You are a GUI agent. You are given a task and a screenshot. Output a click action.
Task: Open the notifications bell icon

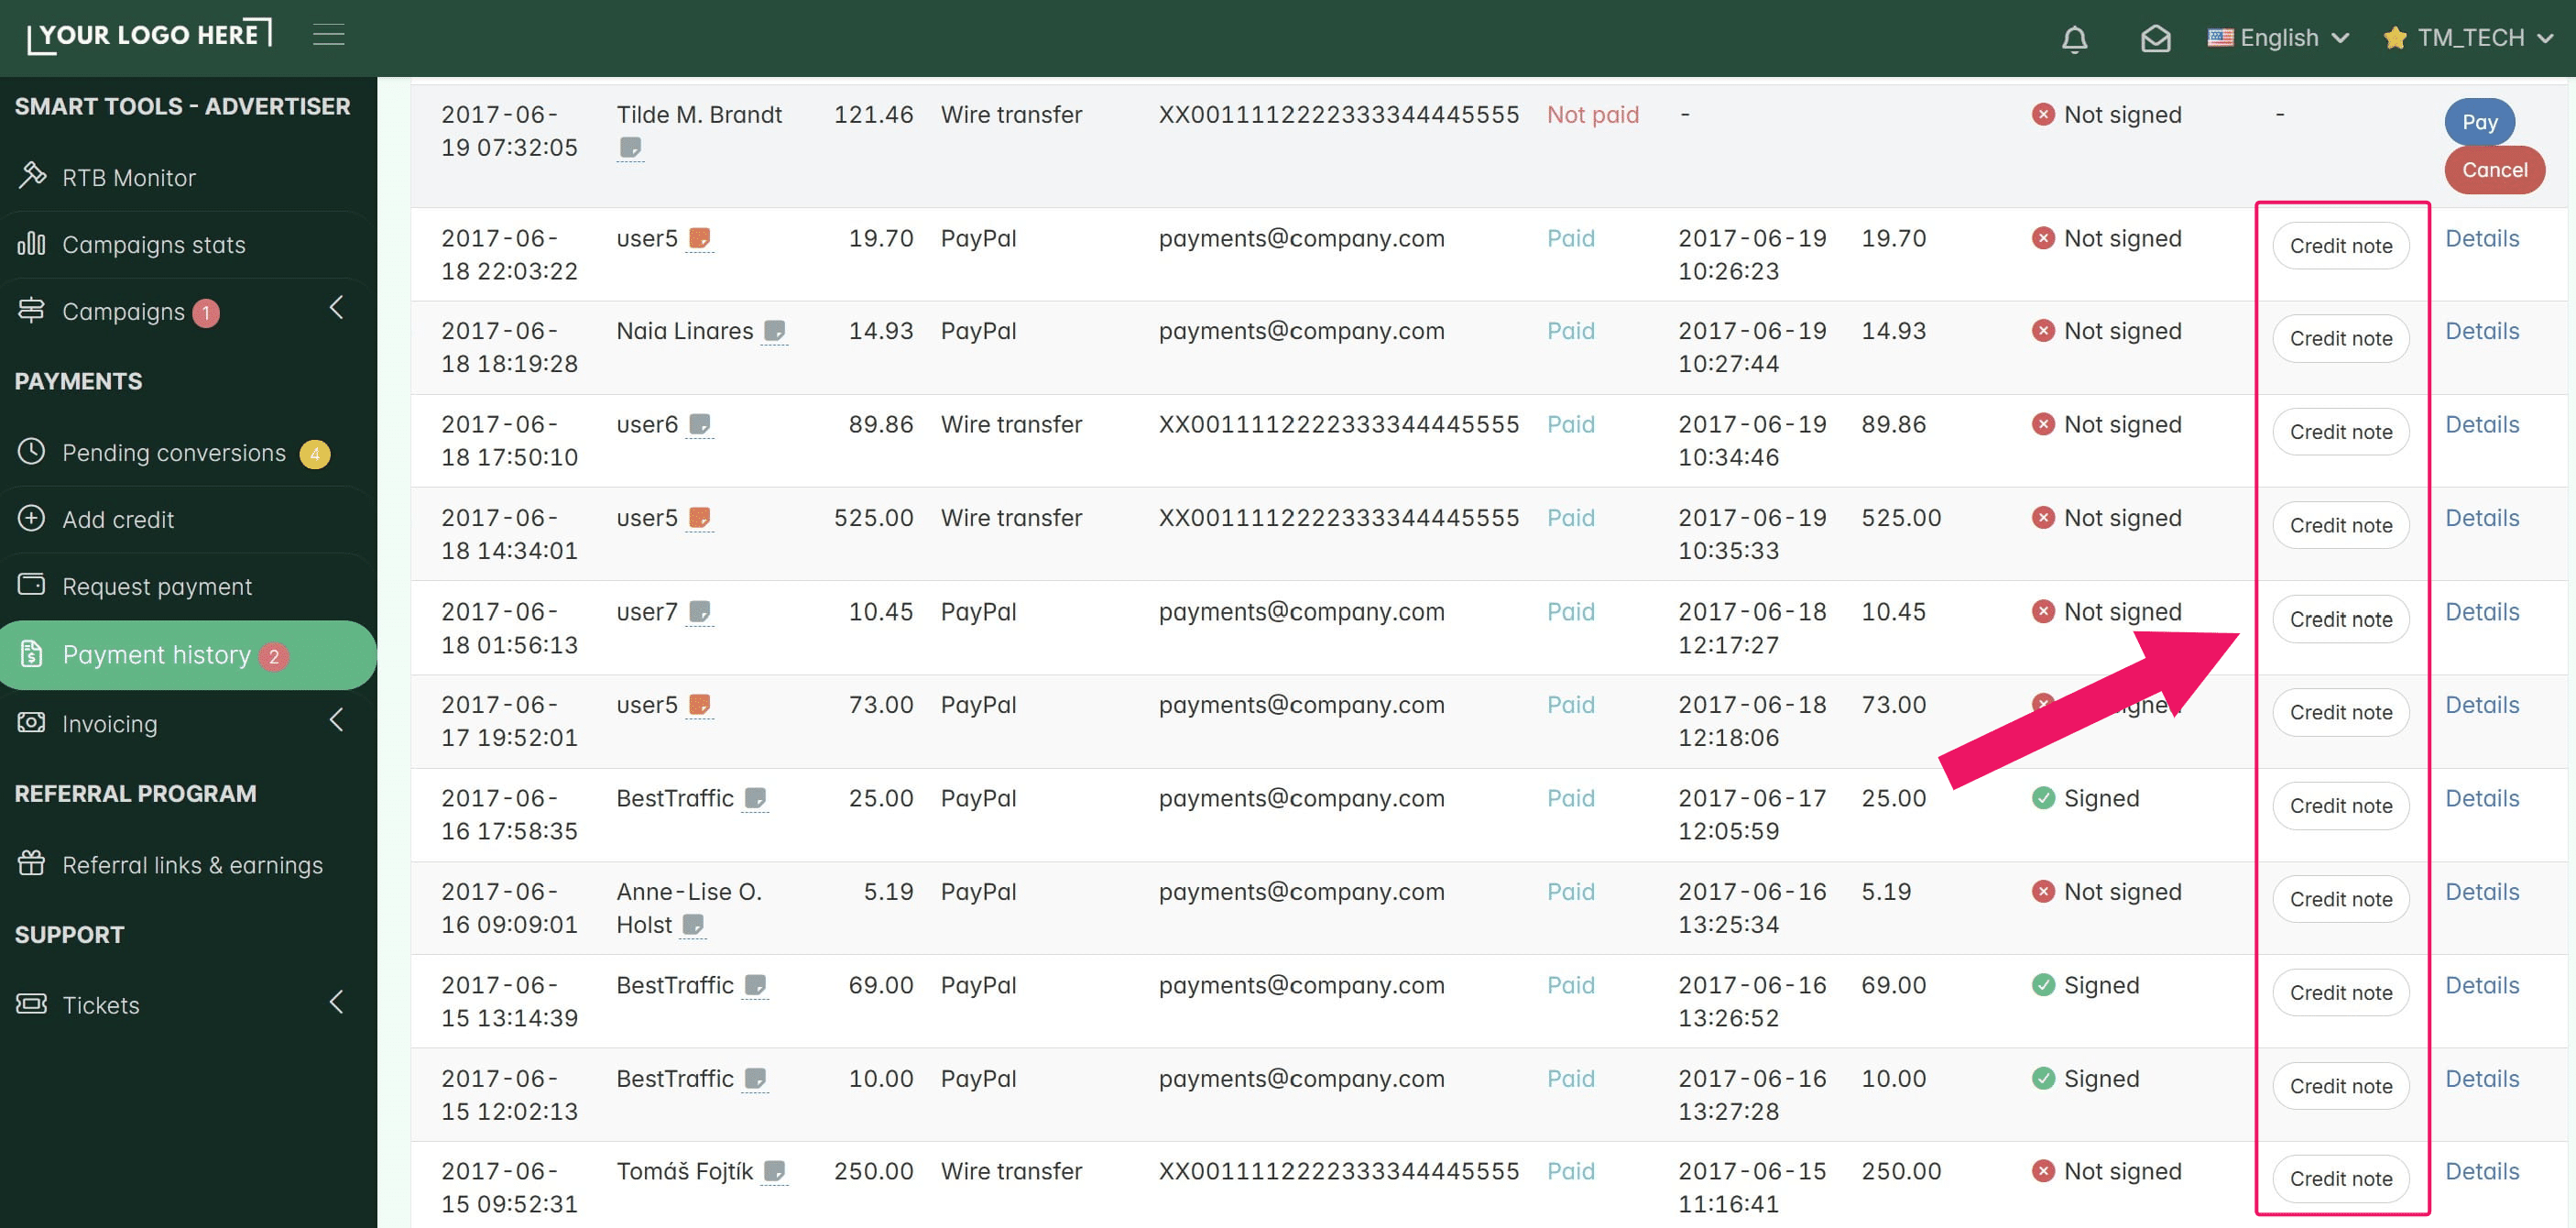(2075, 38)
